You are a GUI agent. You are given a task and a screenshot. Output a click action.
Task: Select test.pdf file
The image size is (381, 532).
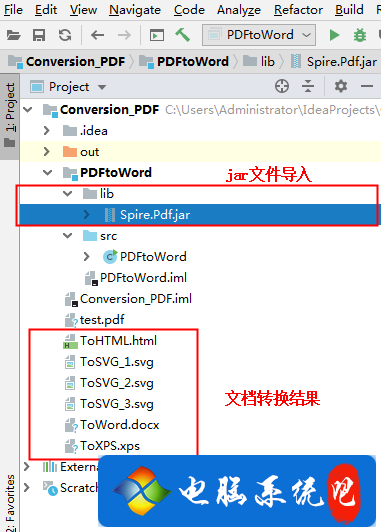coord(102,320)
